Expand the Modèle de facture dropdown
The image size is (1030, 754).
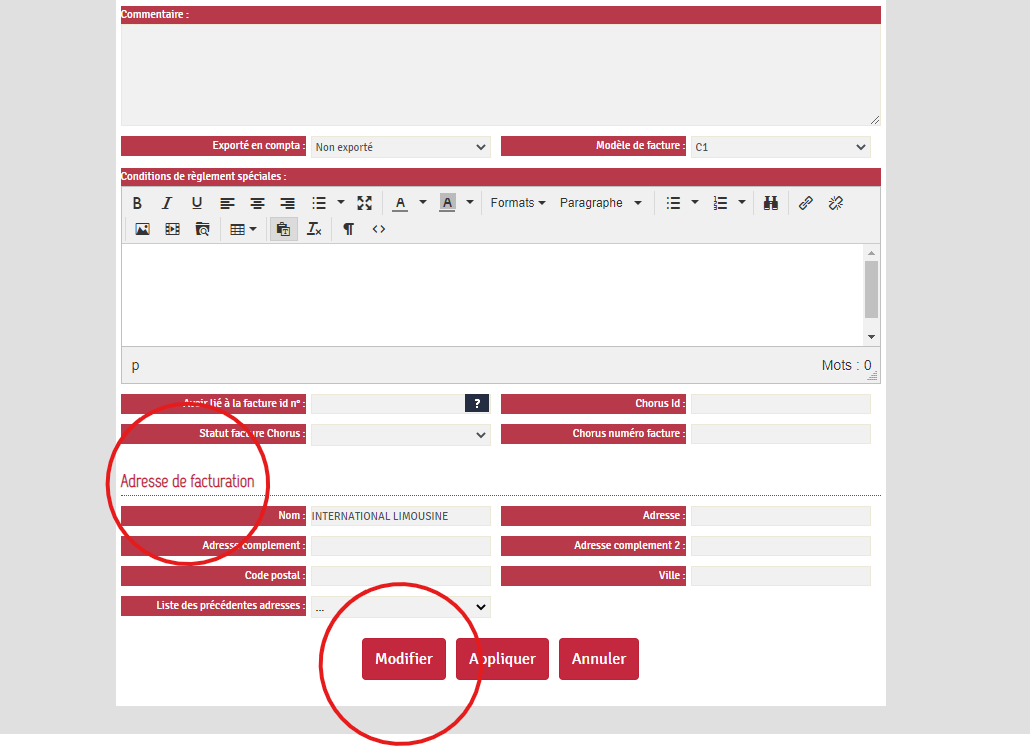[x=780, y=147]
